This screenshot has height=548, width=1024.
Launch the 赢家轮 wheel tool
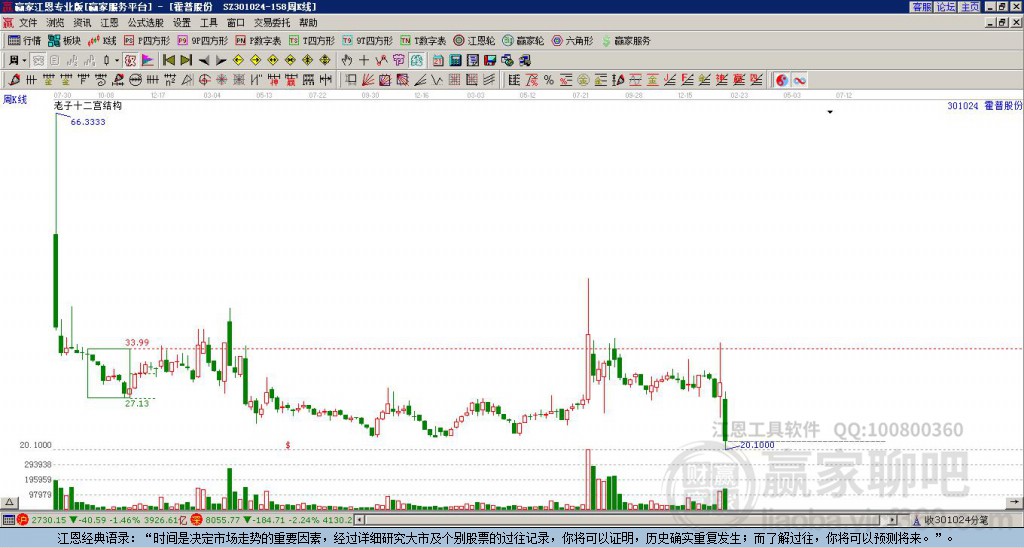tap(523, 40)
